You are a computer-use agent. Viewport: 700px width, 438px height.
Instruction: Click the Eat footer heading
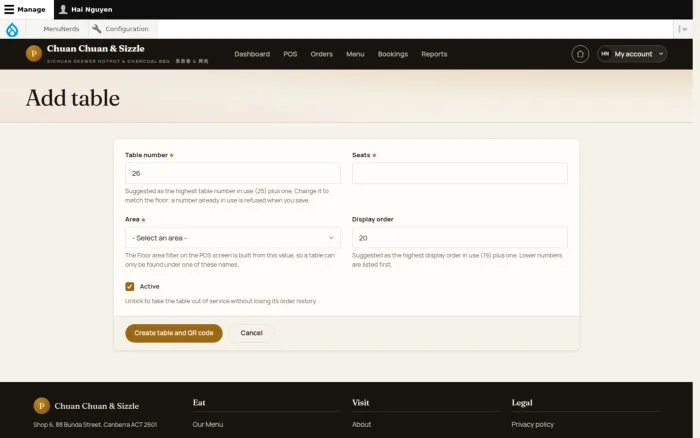[199, 403]
